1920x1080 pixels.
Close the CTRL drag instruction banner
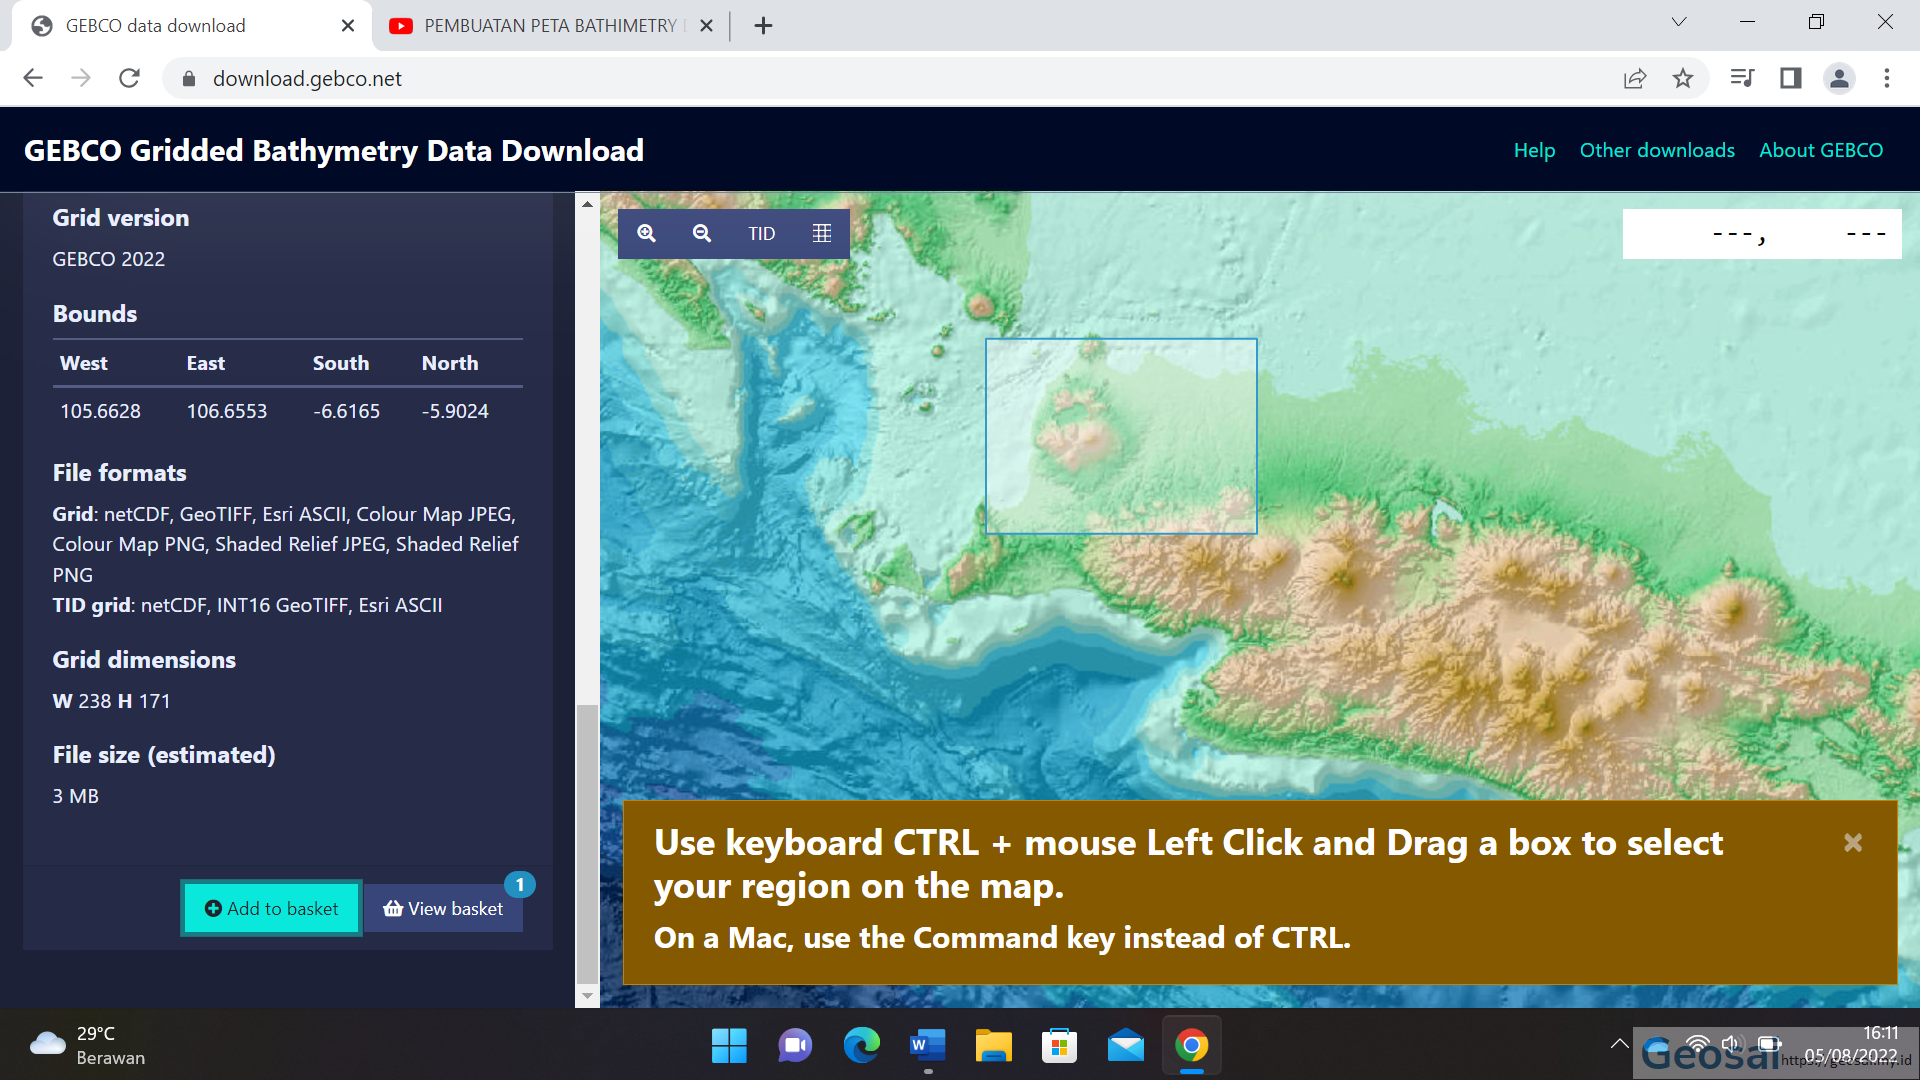click(1853, 843)
